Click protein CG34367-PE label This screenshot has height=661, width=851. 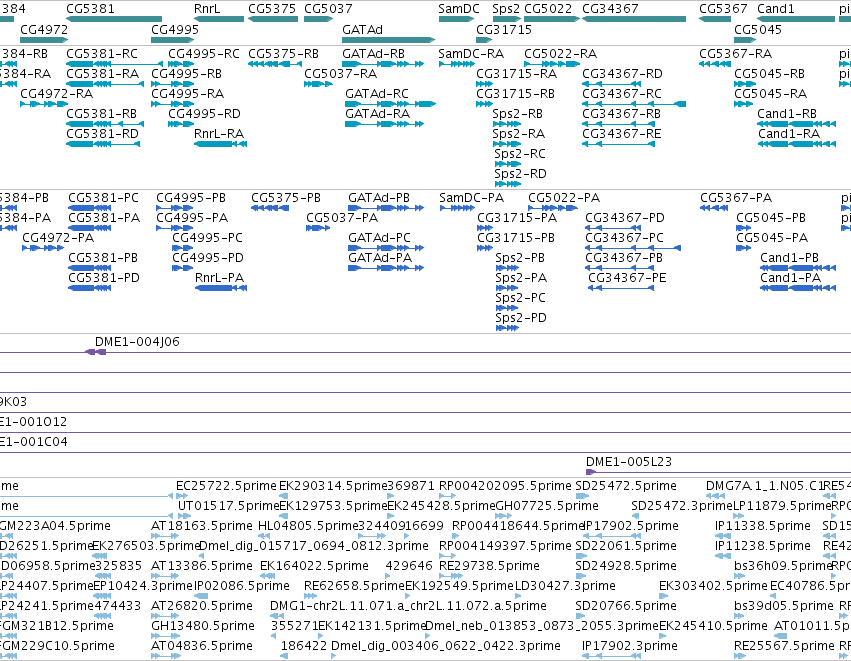click(627, 278)
